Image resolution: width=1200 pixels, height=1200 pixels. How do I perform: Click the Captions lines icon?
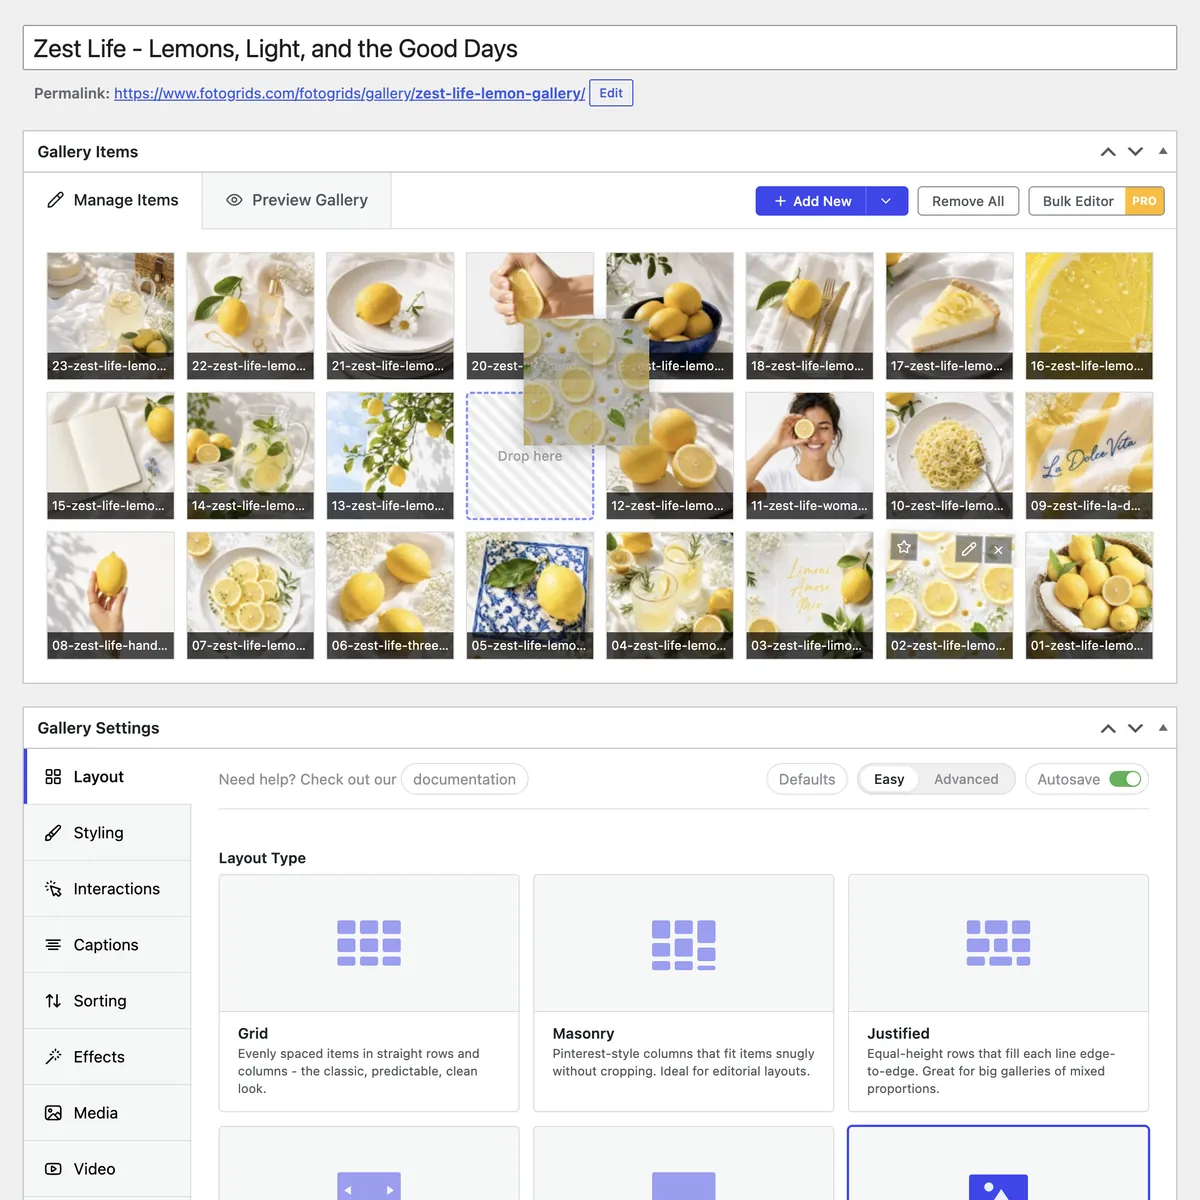coord(53,945)
